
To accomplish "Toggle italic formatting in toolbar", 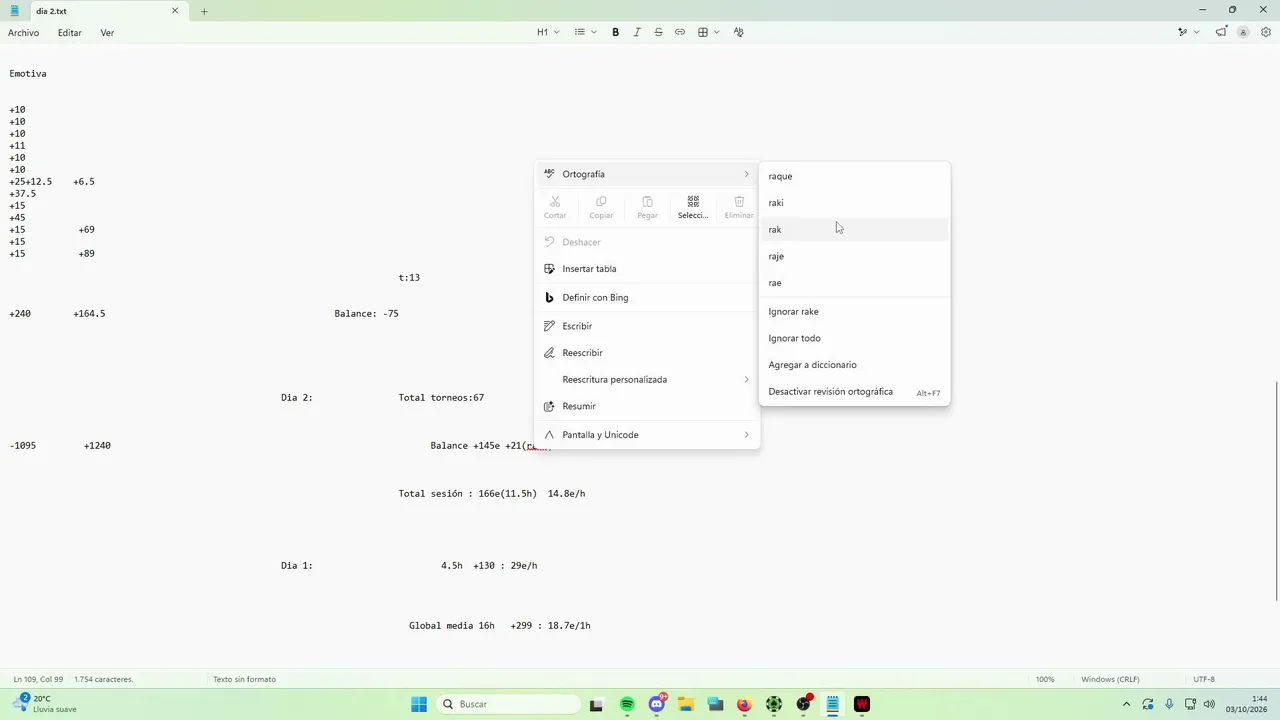I will (x=637, y=32).
